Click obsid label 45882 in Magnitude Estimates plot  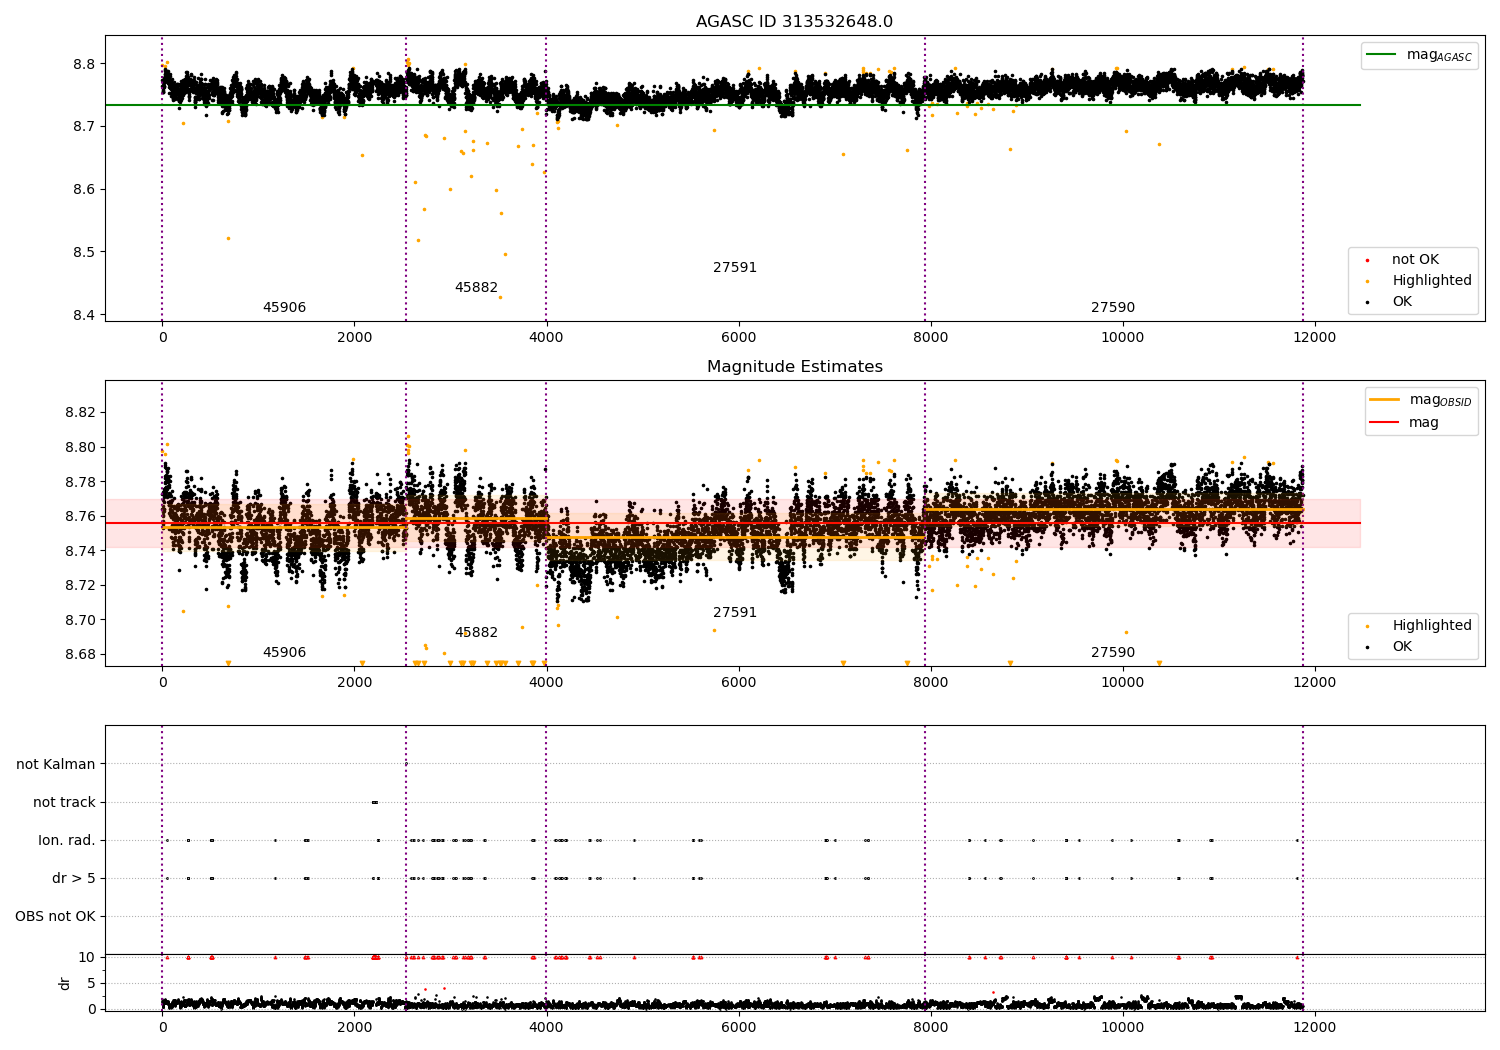[x=476, y=633]
